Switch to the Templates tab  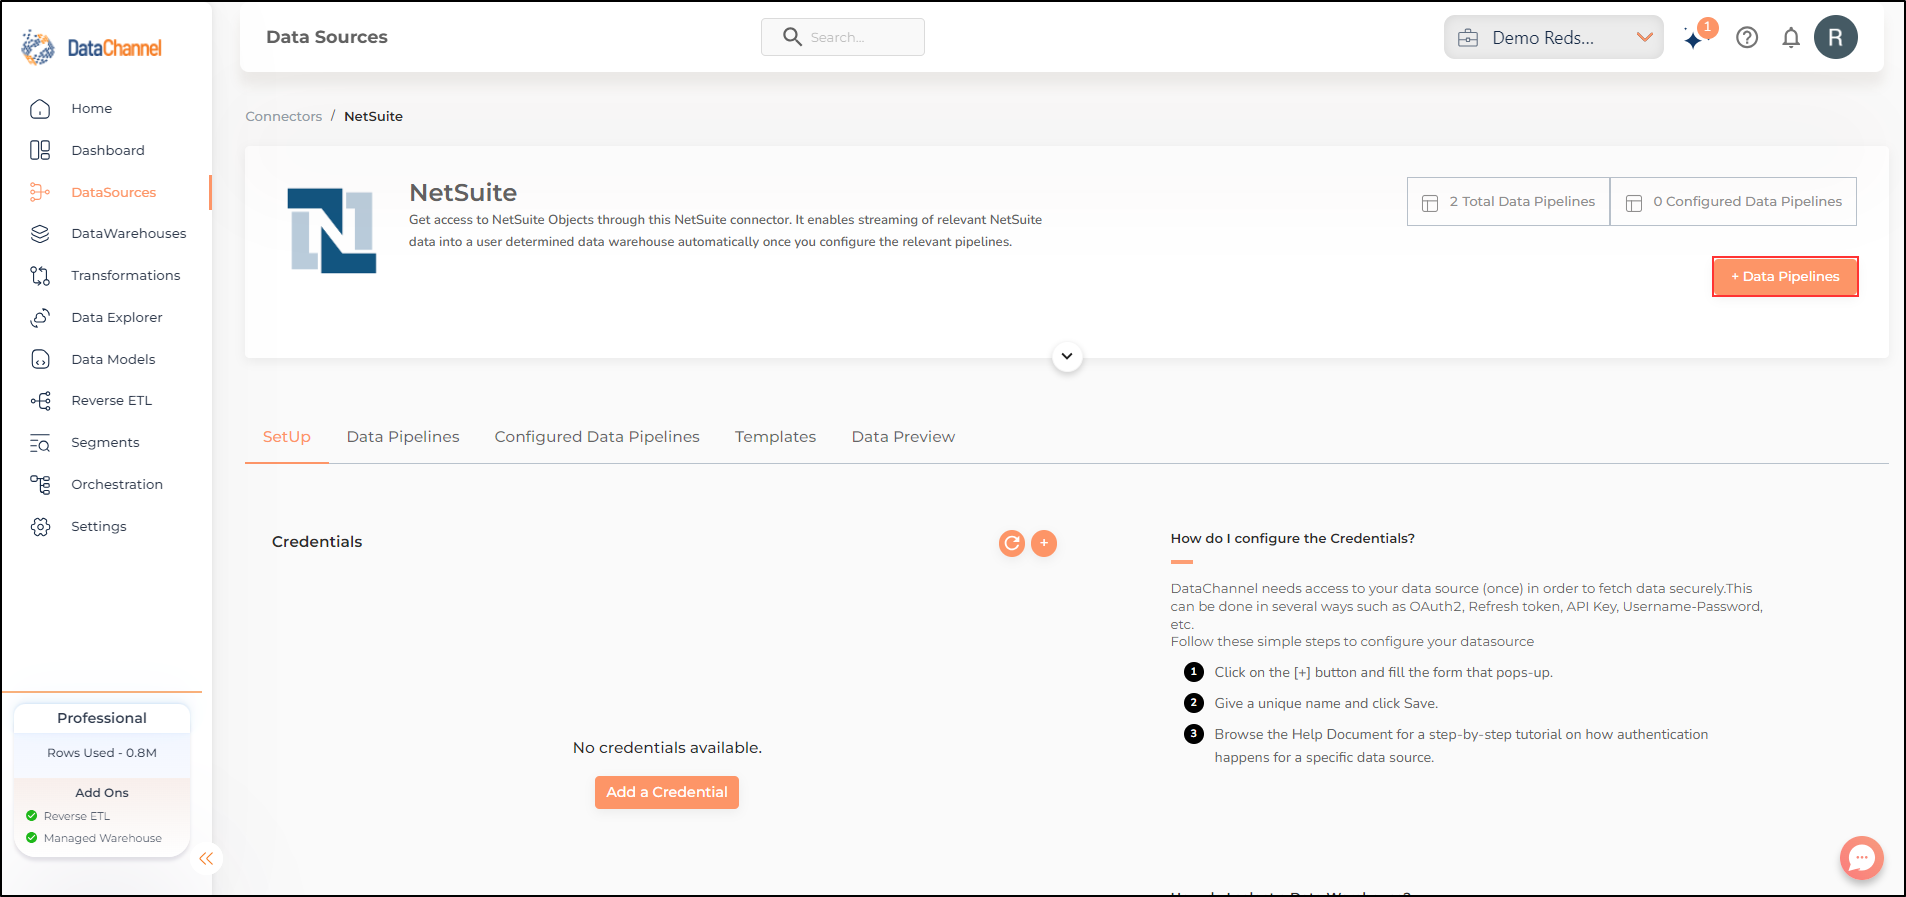[775, 437]
